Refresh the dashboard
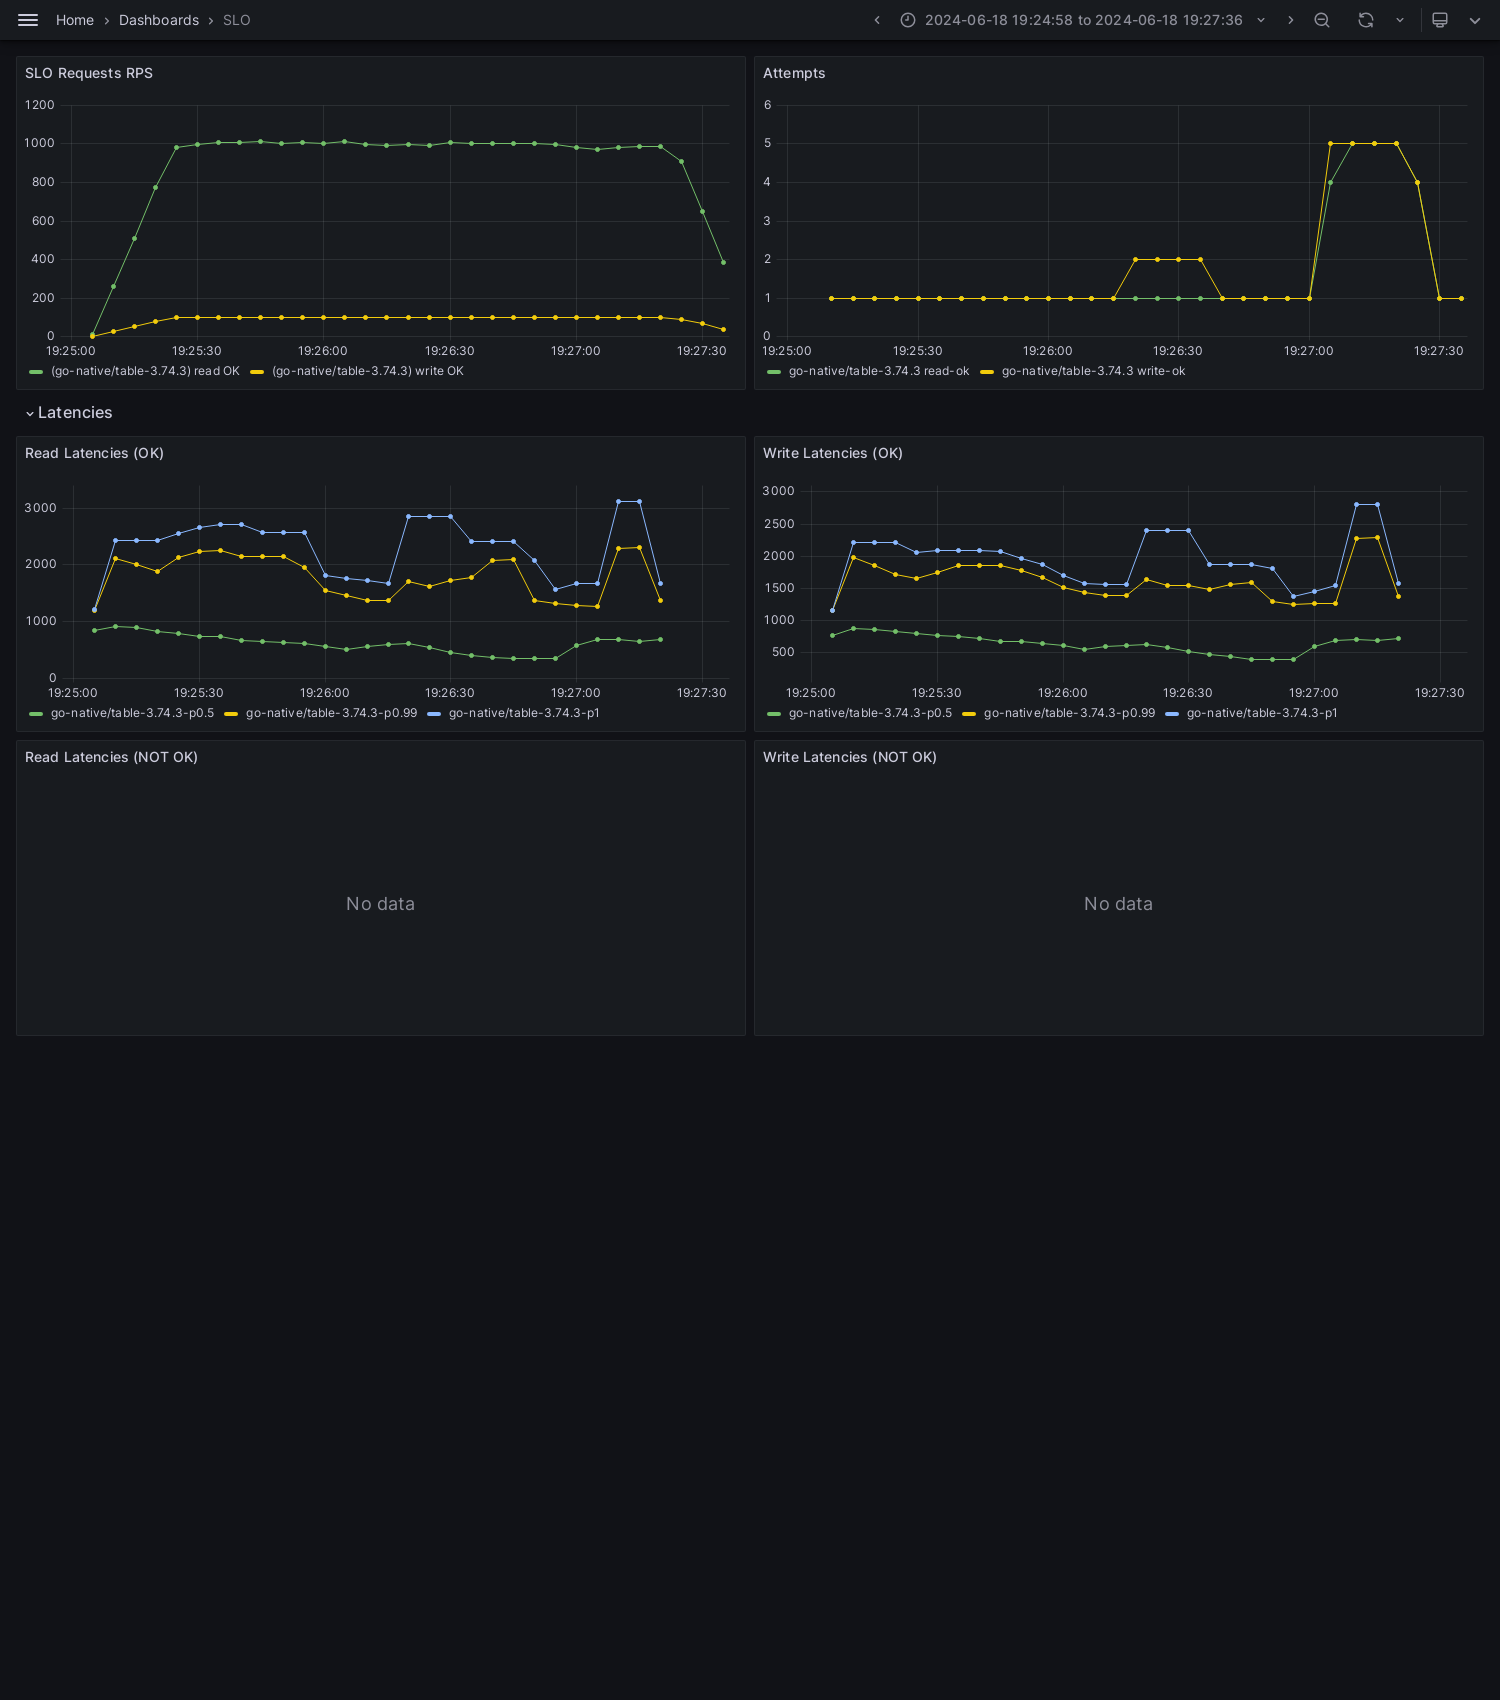This screenshot has height=1700, width=1500. click(1366, 20)
